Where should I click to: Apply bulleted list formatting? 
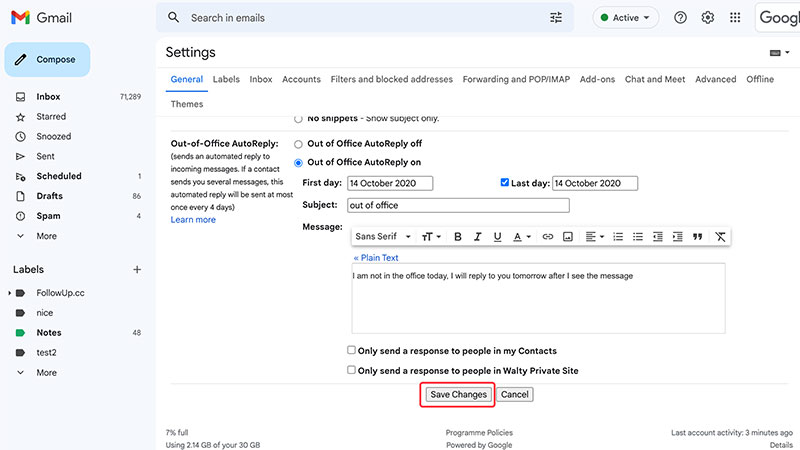tap(638, 237)
